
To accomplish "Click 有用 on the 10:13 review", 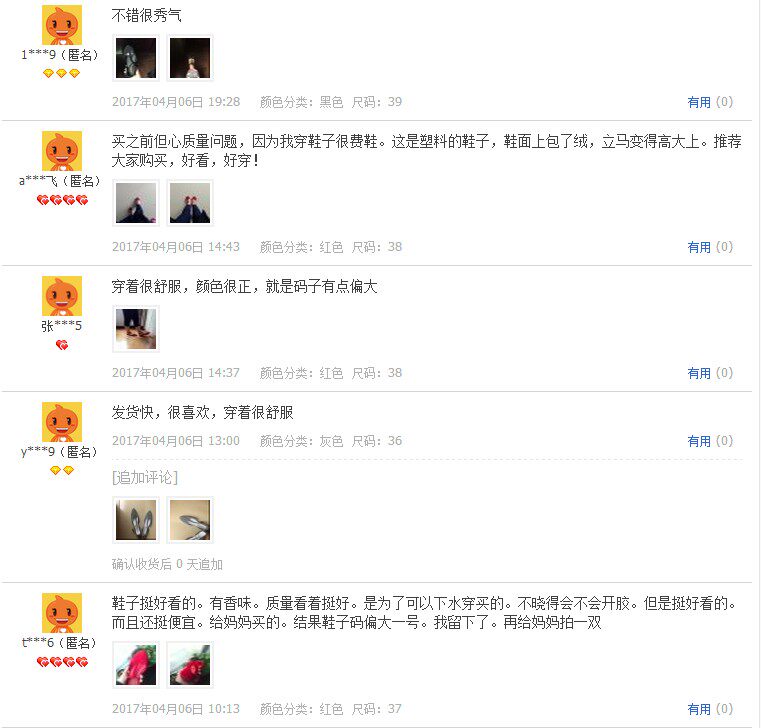I will (x=699, y=709).
